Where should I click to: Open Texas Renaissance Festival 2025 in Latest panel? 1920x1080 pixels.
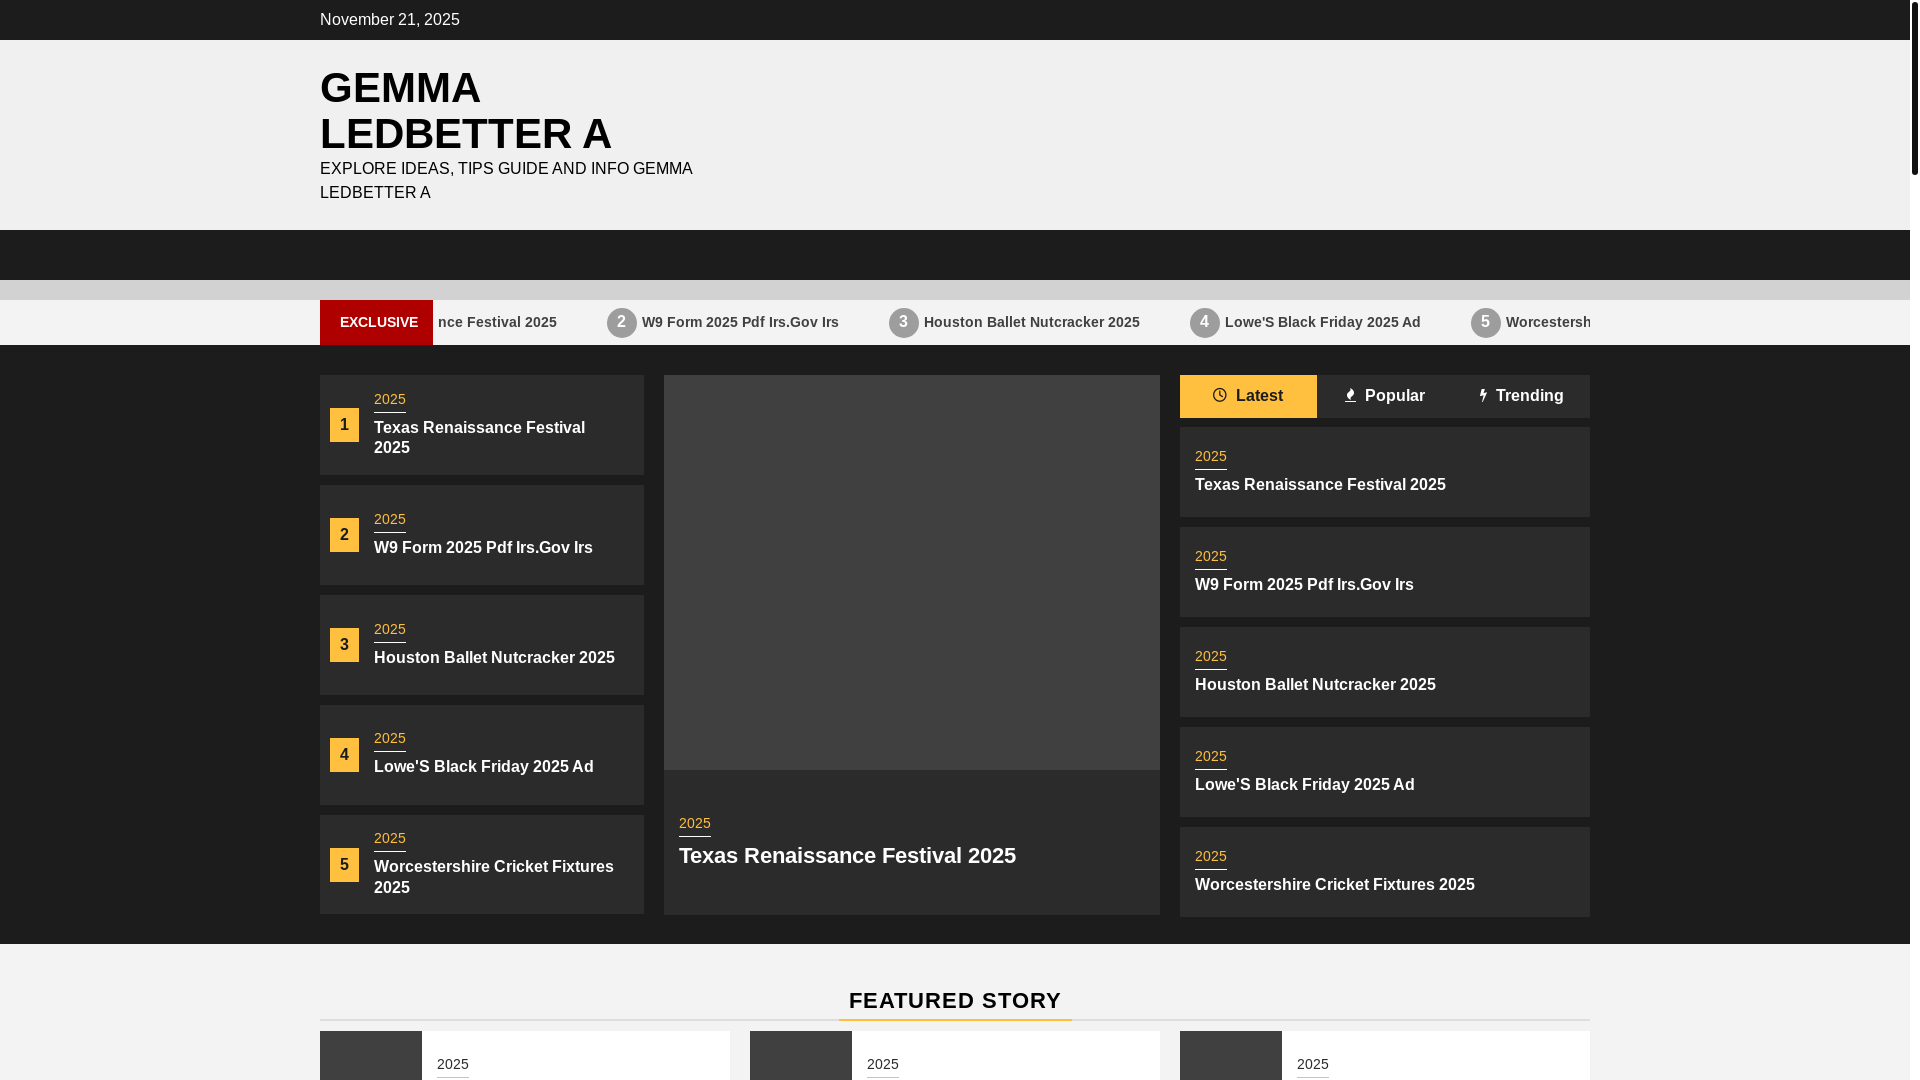coord(1320,485)
